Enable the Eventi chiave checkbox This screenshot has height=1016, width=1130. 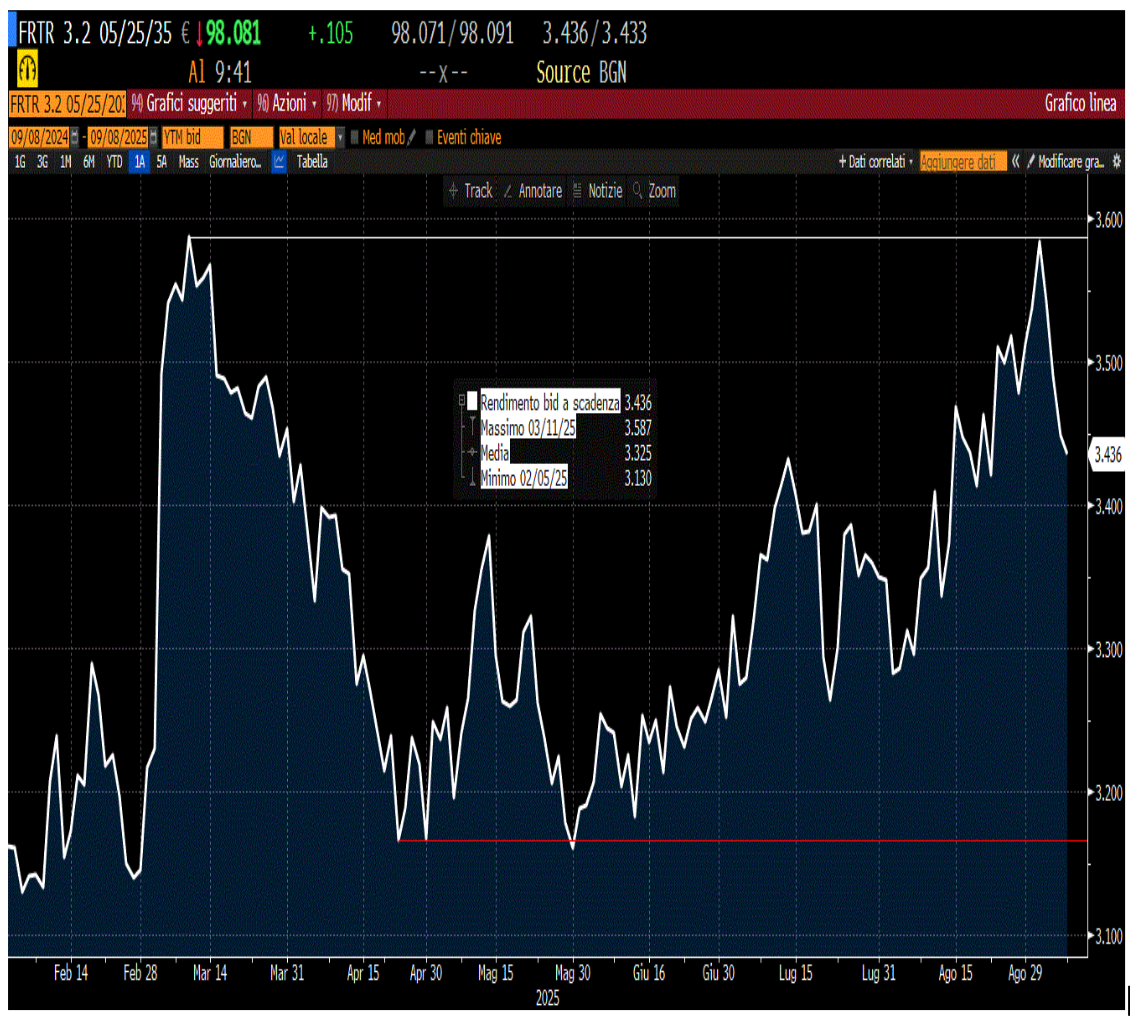pyautogui.click(x=430, y=137)
